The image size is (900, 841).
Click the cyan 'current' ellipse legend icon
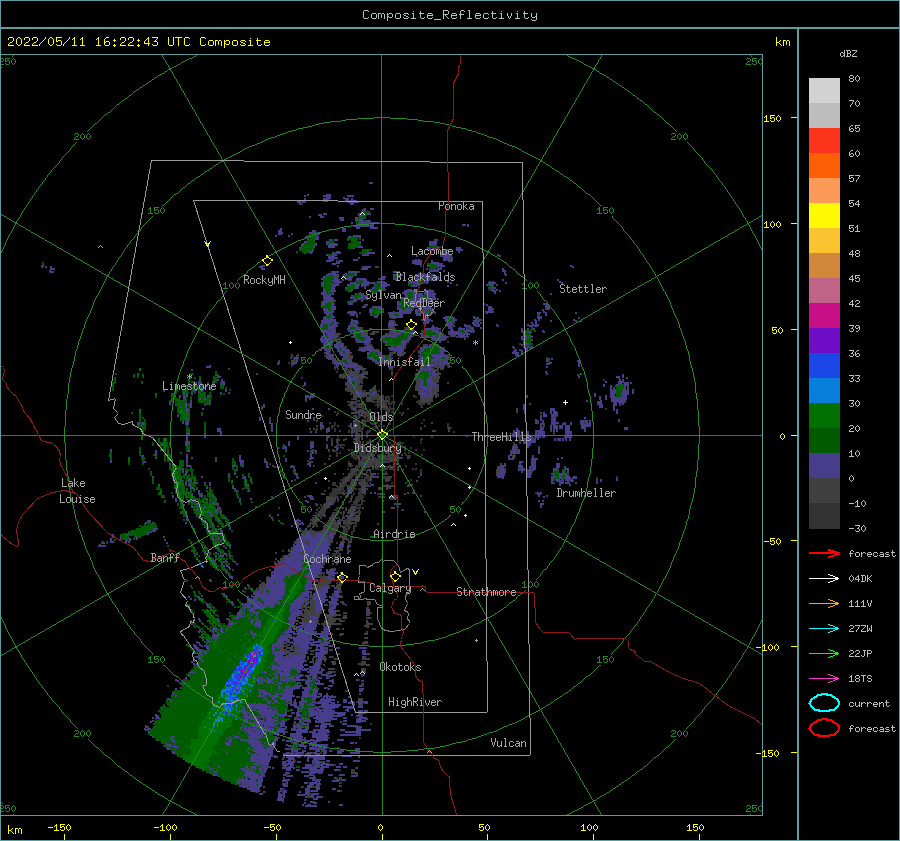pos(824,703)
